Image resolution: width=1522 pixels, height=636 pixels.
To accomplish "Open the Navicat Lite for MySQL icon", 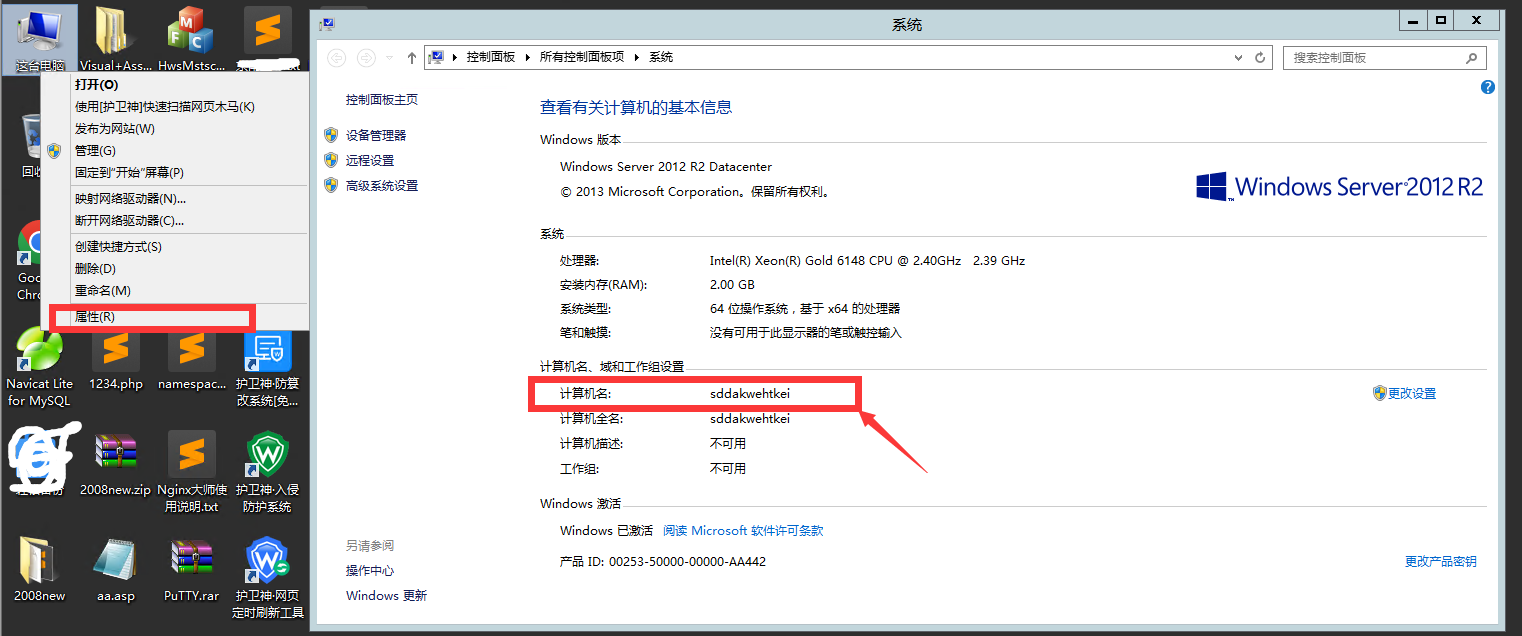I will click(x=40, y=354).
